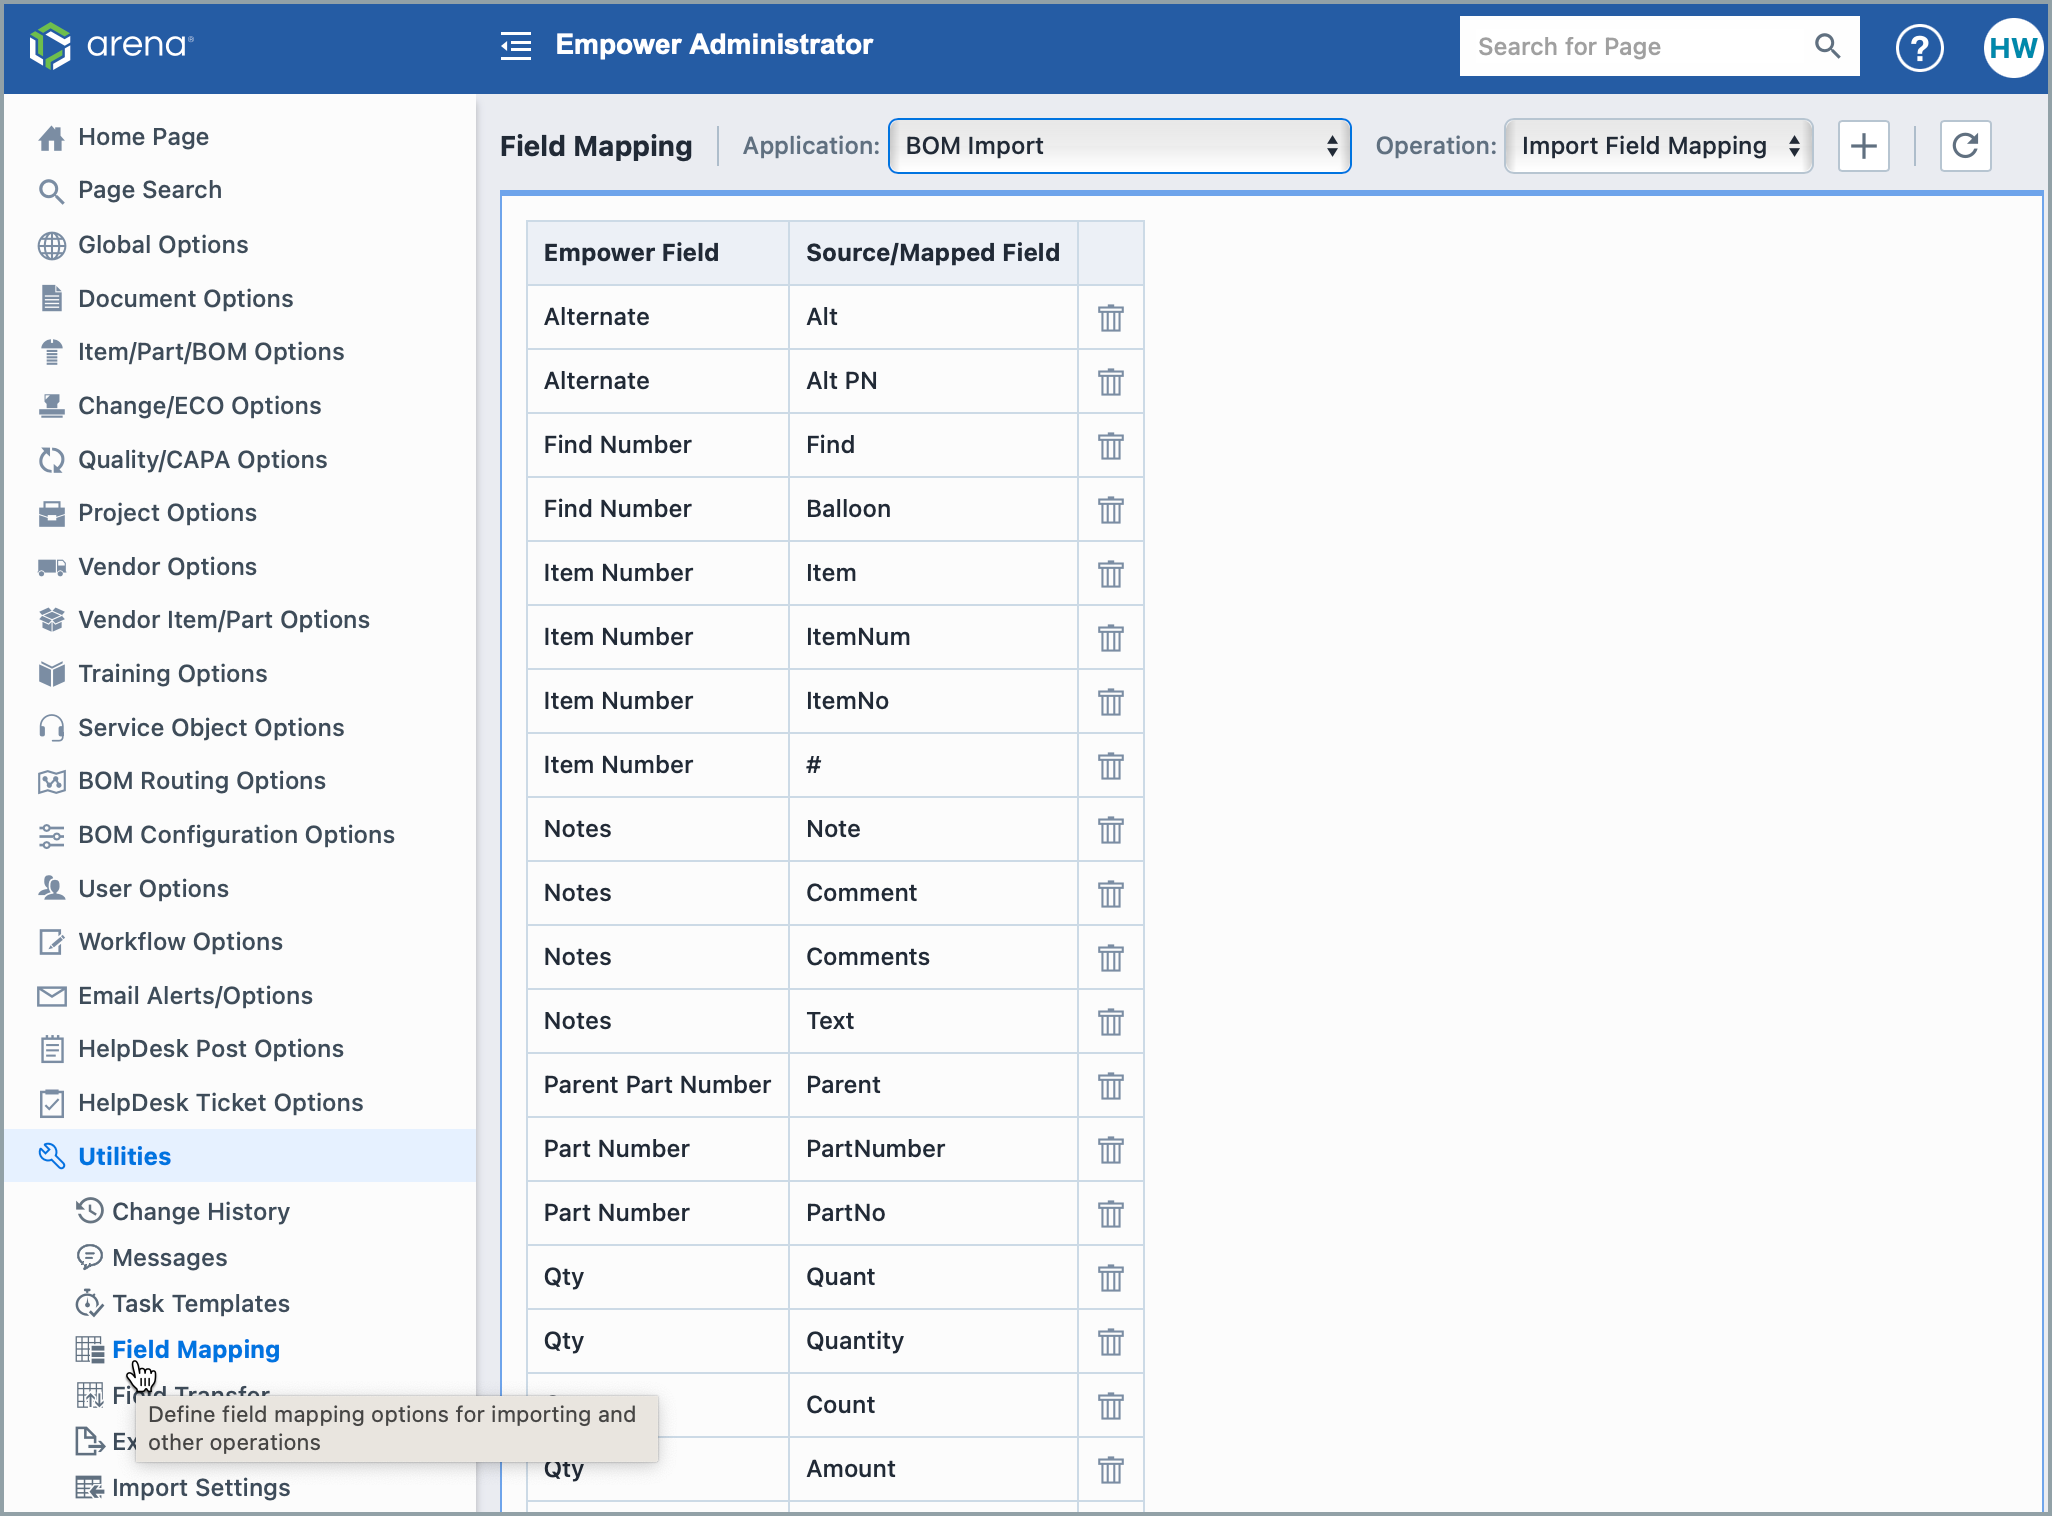The width and height of the screenshot is (2052, 1516).
Task: Expand the Operation Import Field Mapping dropdown
Action: point(1658,146)
